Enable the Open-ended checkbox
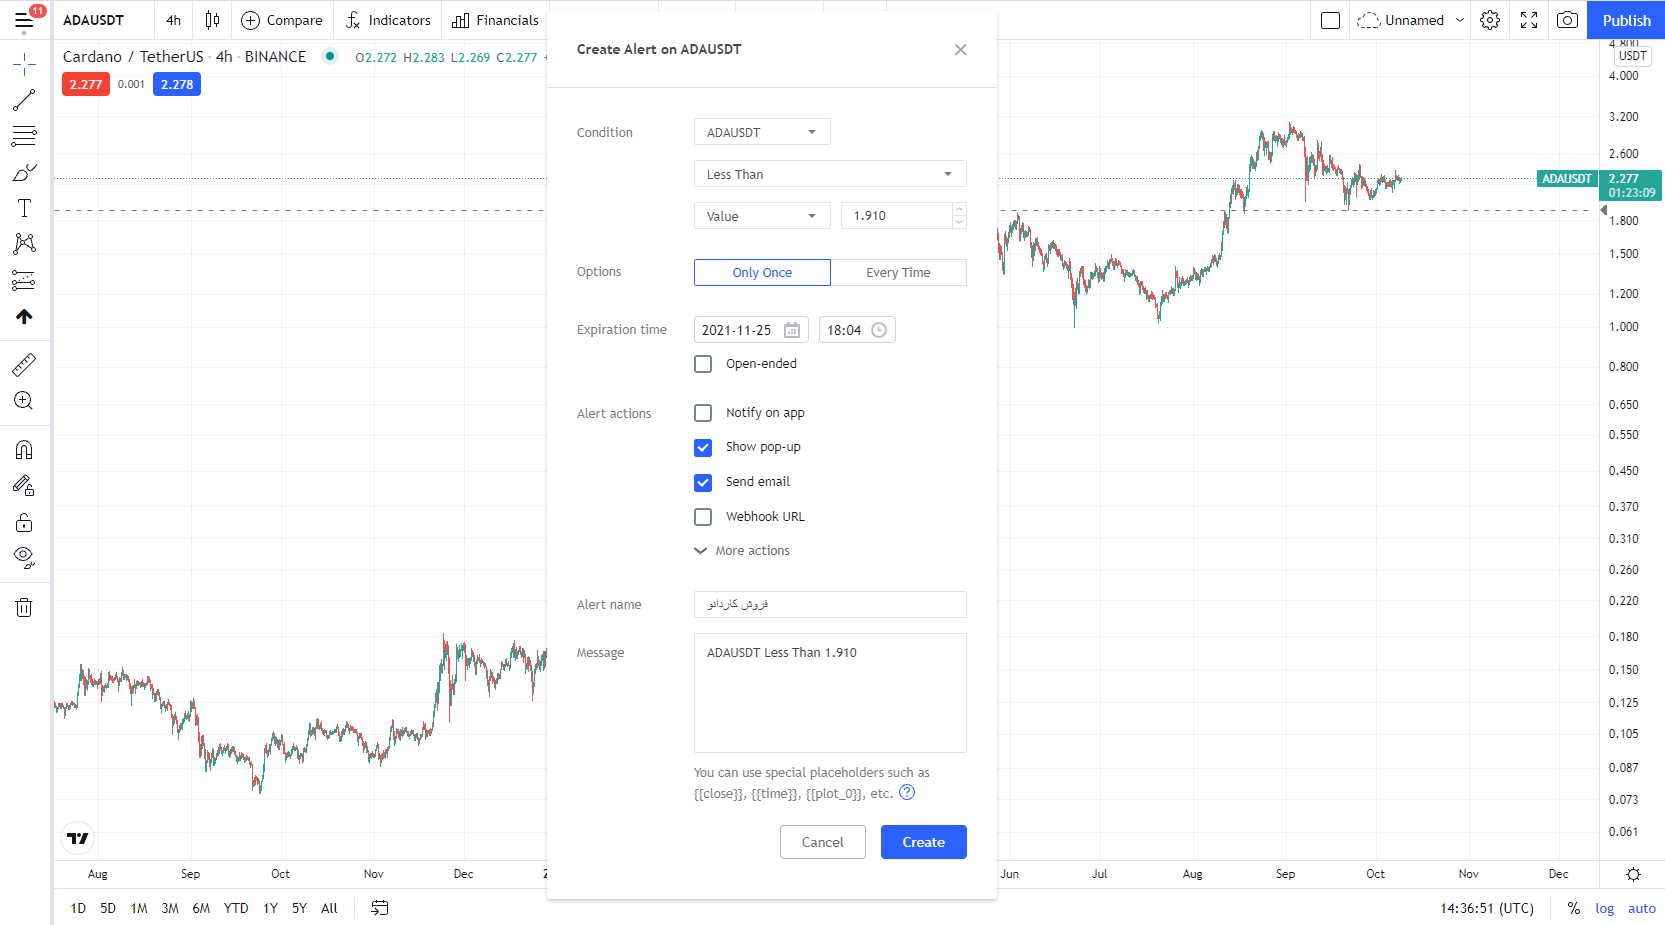The image size is (1665, 925). [703, 364]
